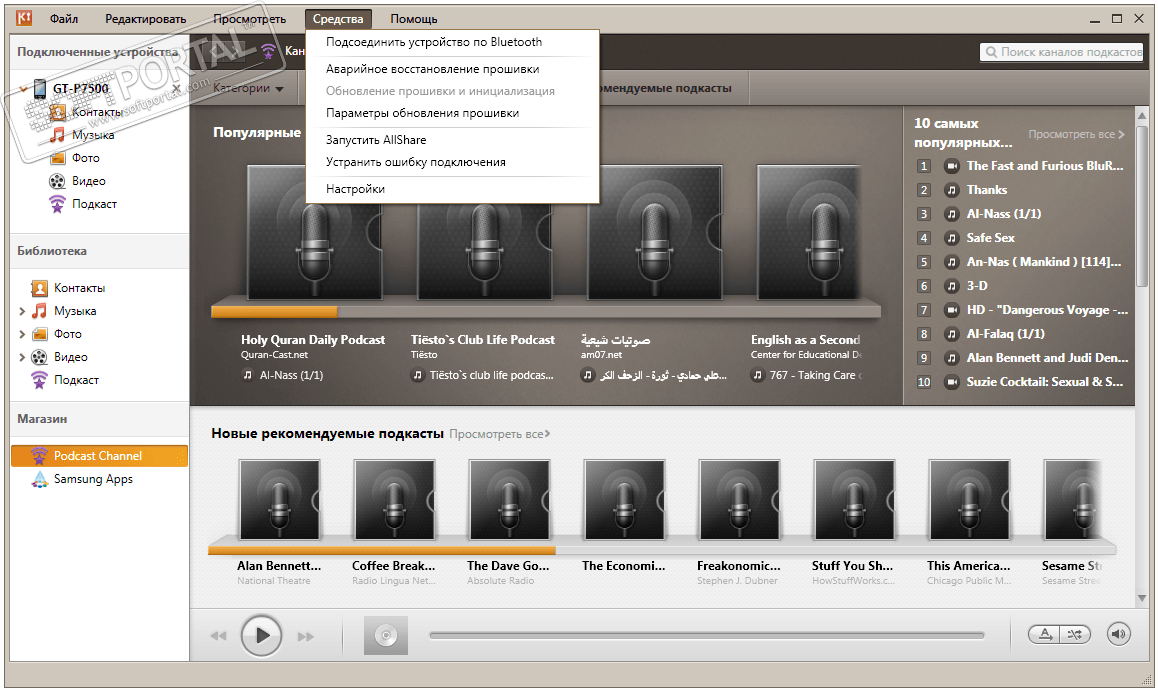1158x694 pixels.
Task: Toggle repeat mode button
Action: coord(1044,634)
